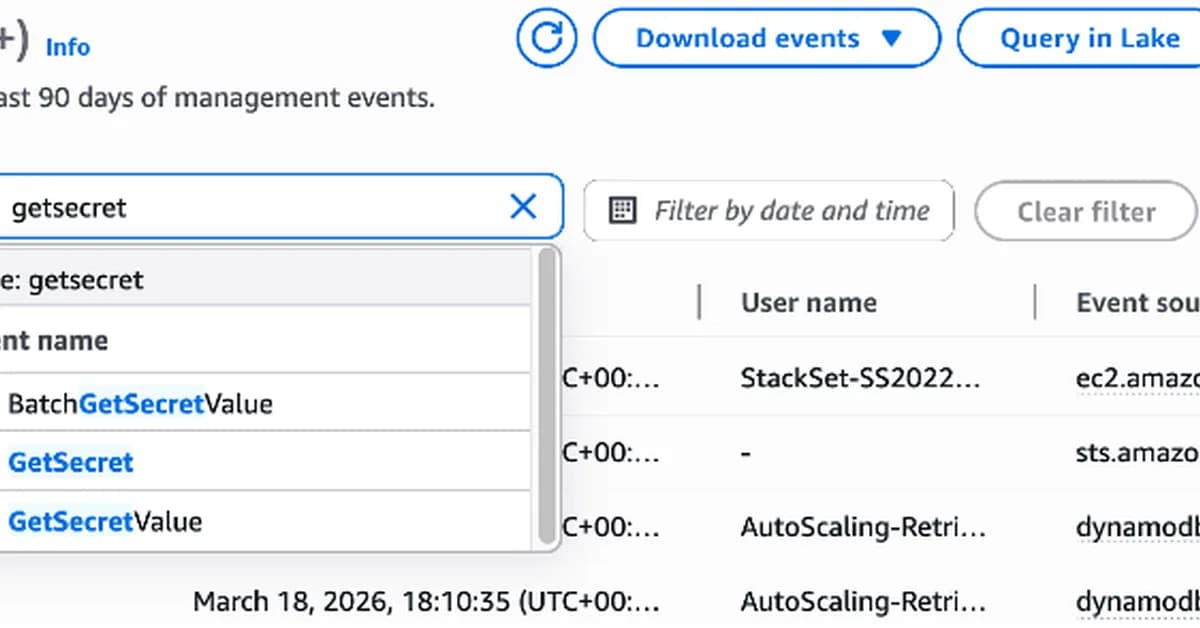Select the BatchGetSecretValue suggestion
The height and width of the screenshot is (628, 1200).
(140, 404)
